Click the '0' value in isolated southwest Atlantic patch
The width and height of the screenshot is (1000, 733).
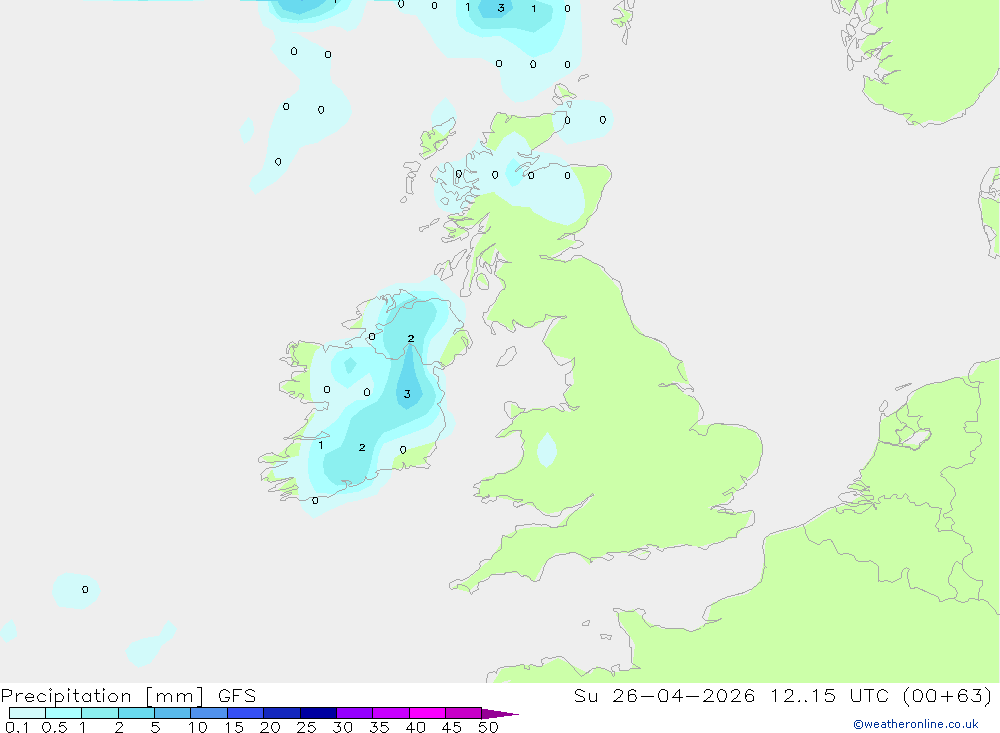85,589
